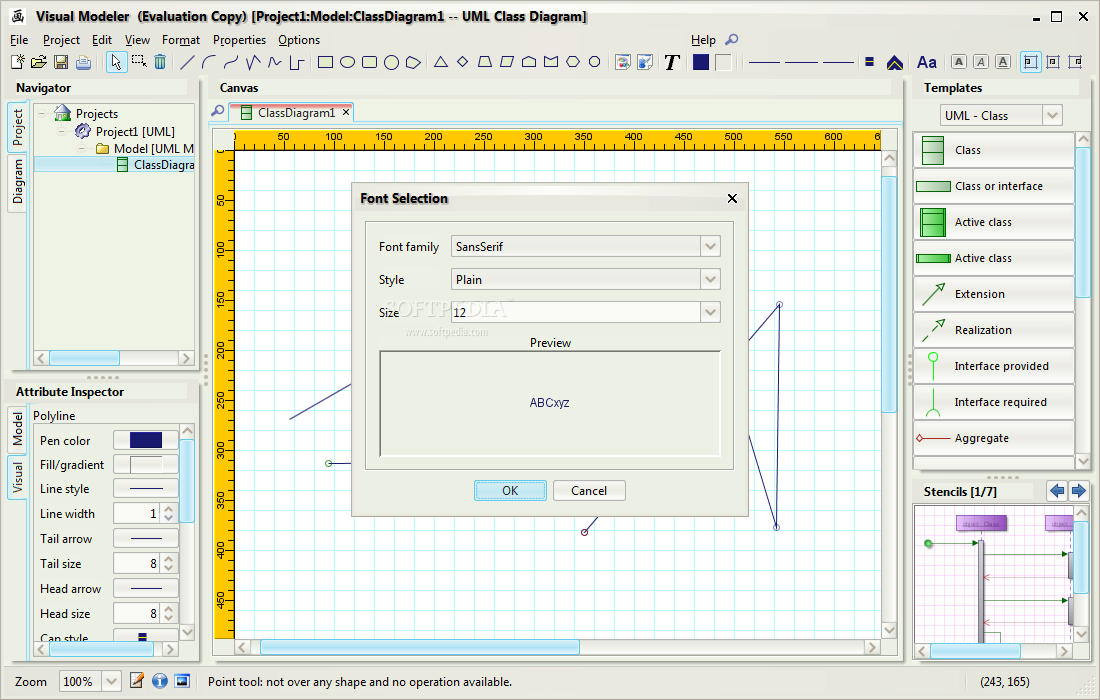Screen dimensions: 1100x700
Task: Select the S-curve drawing tool
Action: click(x=231, y=62)
